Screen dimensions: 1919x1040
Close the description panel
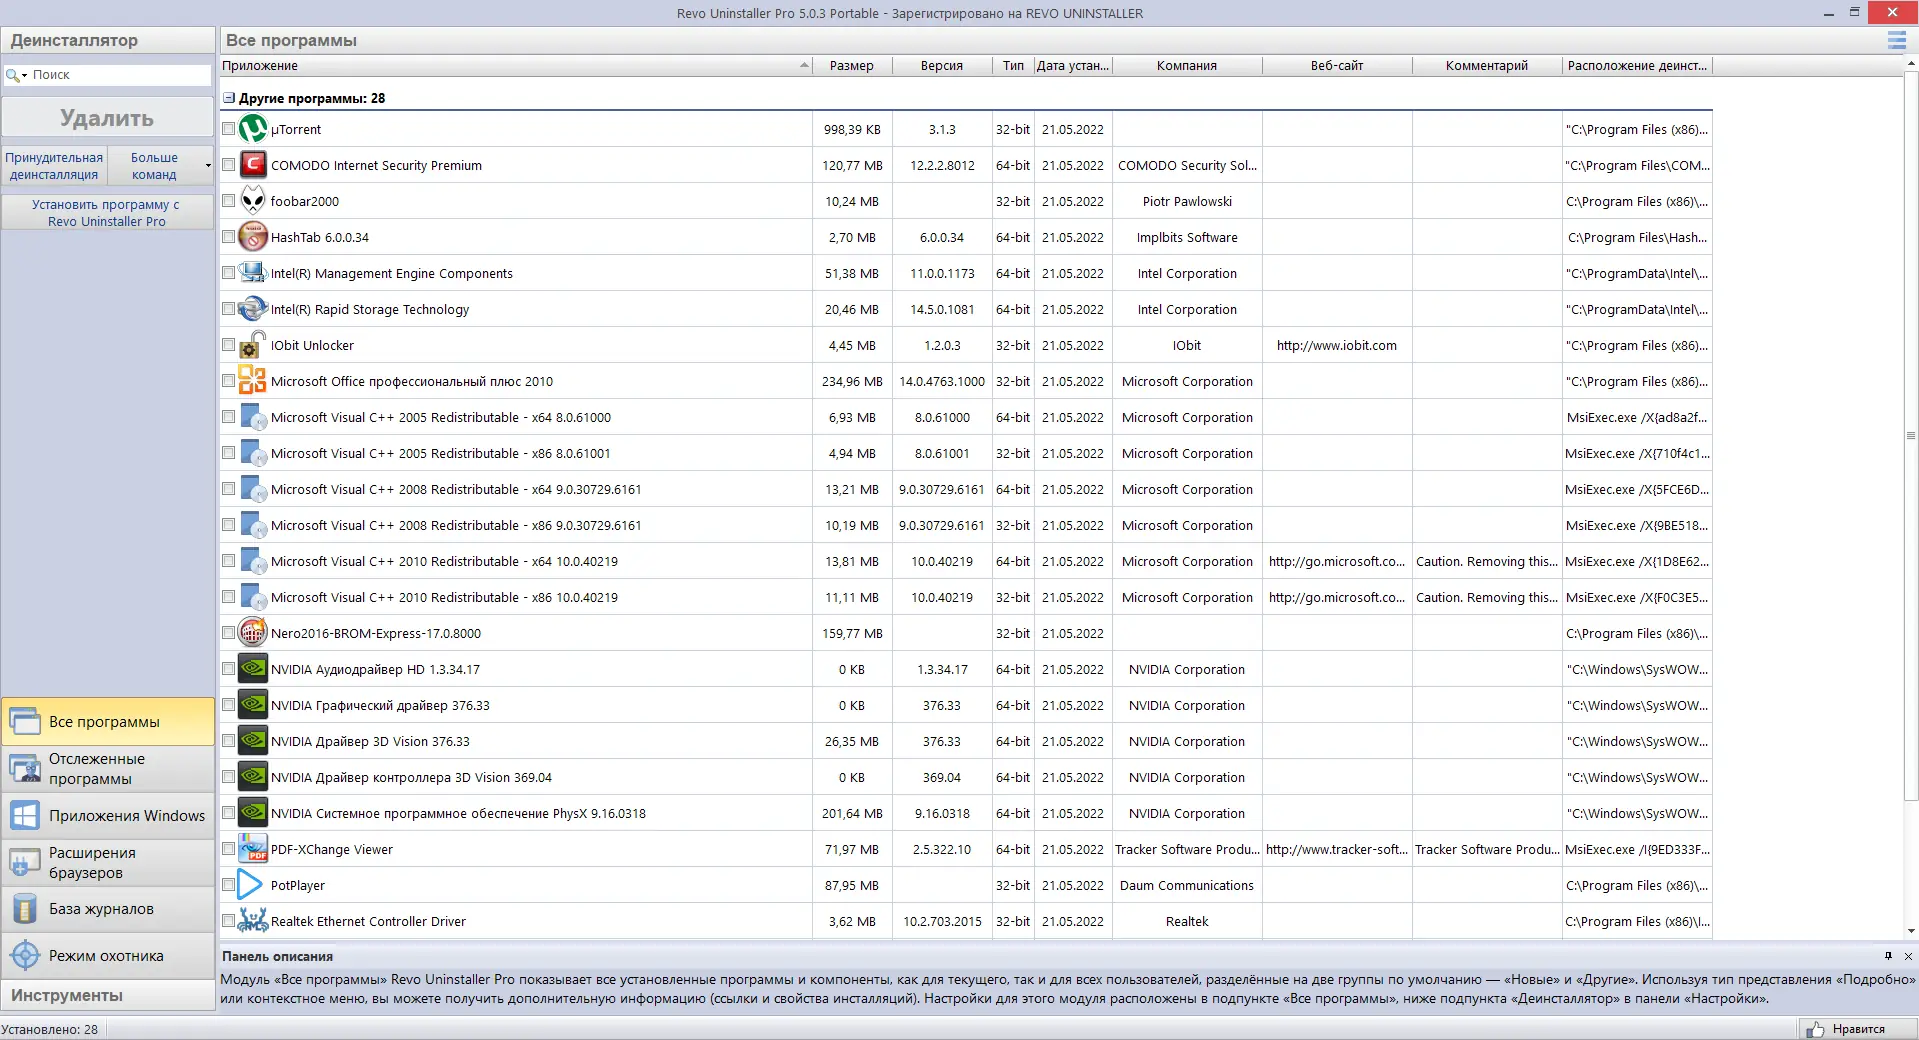click(1908, 956)
